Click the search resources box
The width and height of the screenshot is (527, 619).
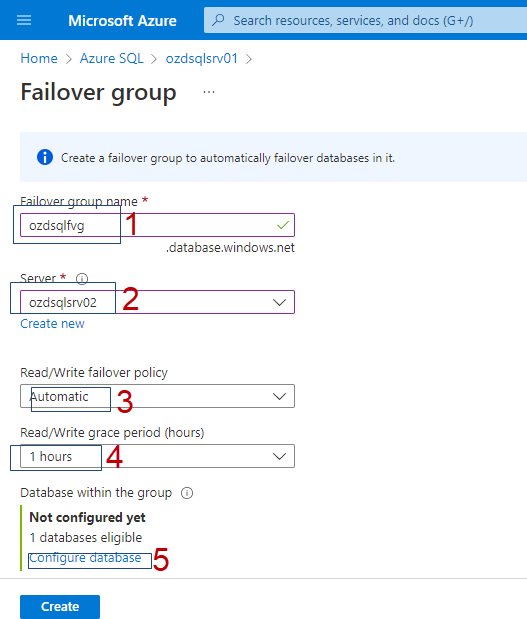click(366, 20)
